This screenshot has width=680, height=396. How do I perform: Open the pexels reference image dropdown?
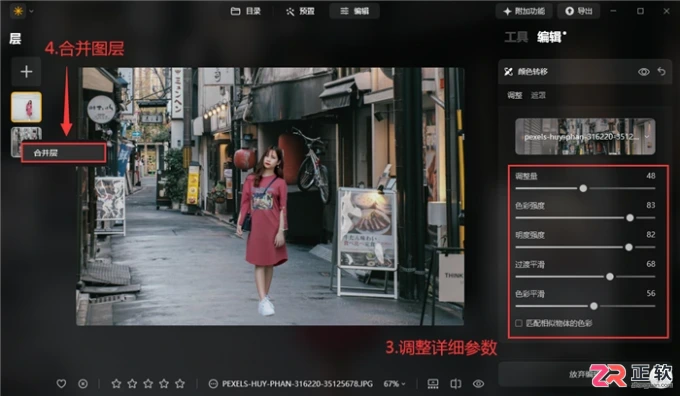pyautogui.click(x=585, y=137)
